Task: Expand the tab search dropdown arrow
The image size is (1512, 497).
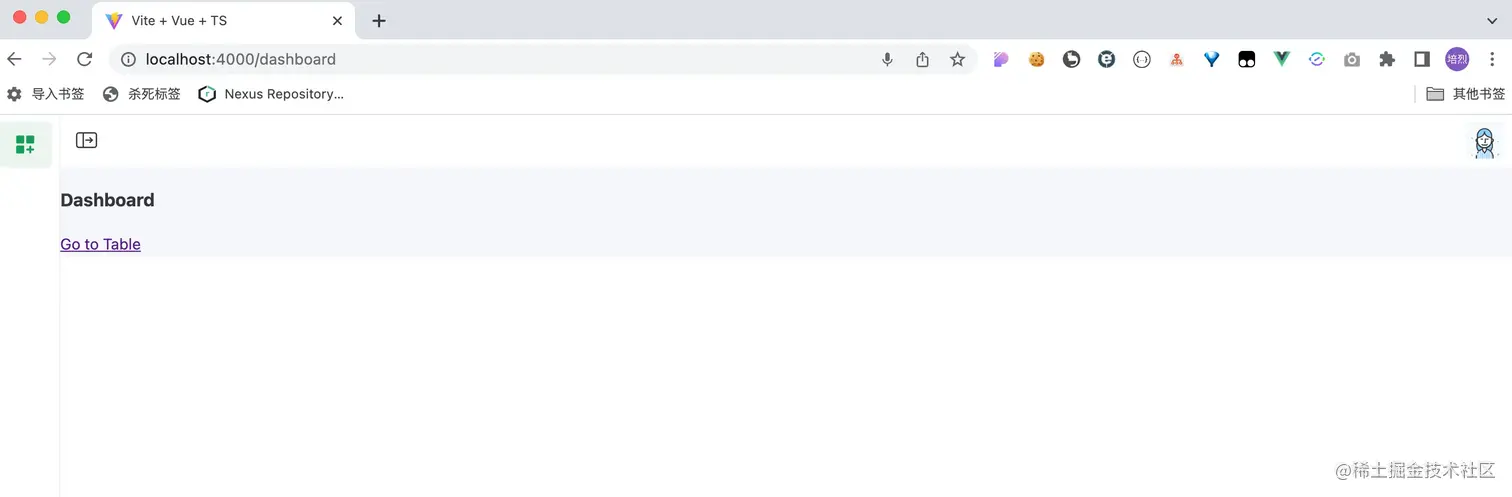Action: pyautogui.click(x=1492, y=20)
